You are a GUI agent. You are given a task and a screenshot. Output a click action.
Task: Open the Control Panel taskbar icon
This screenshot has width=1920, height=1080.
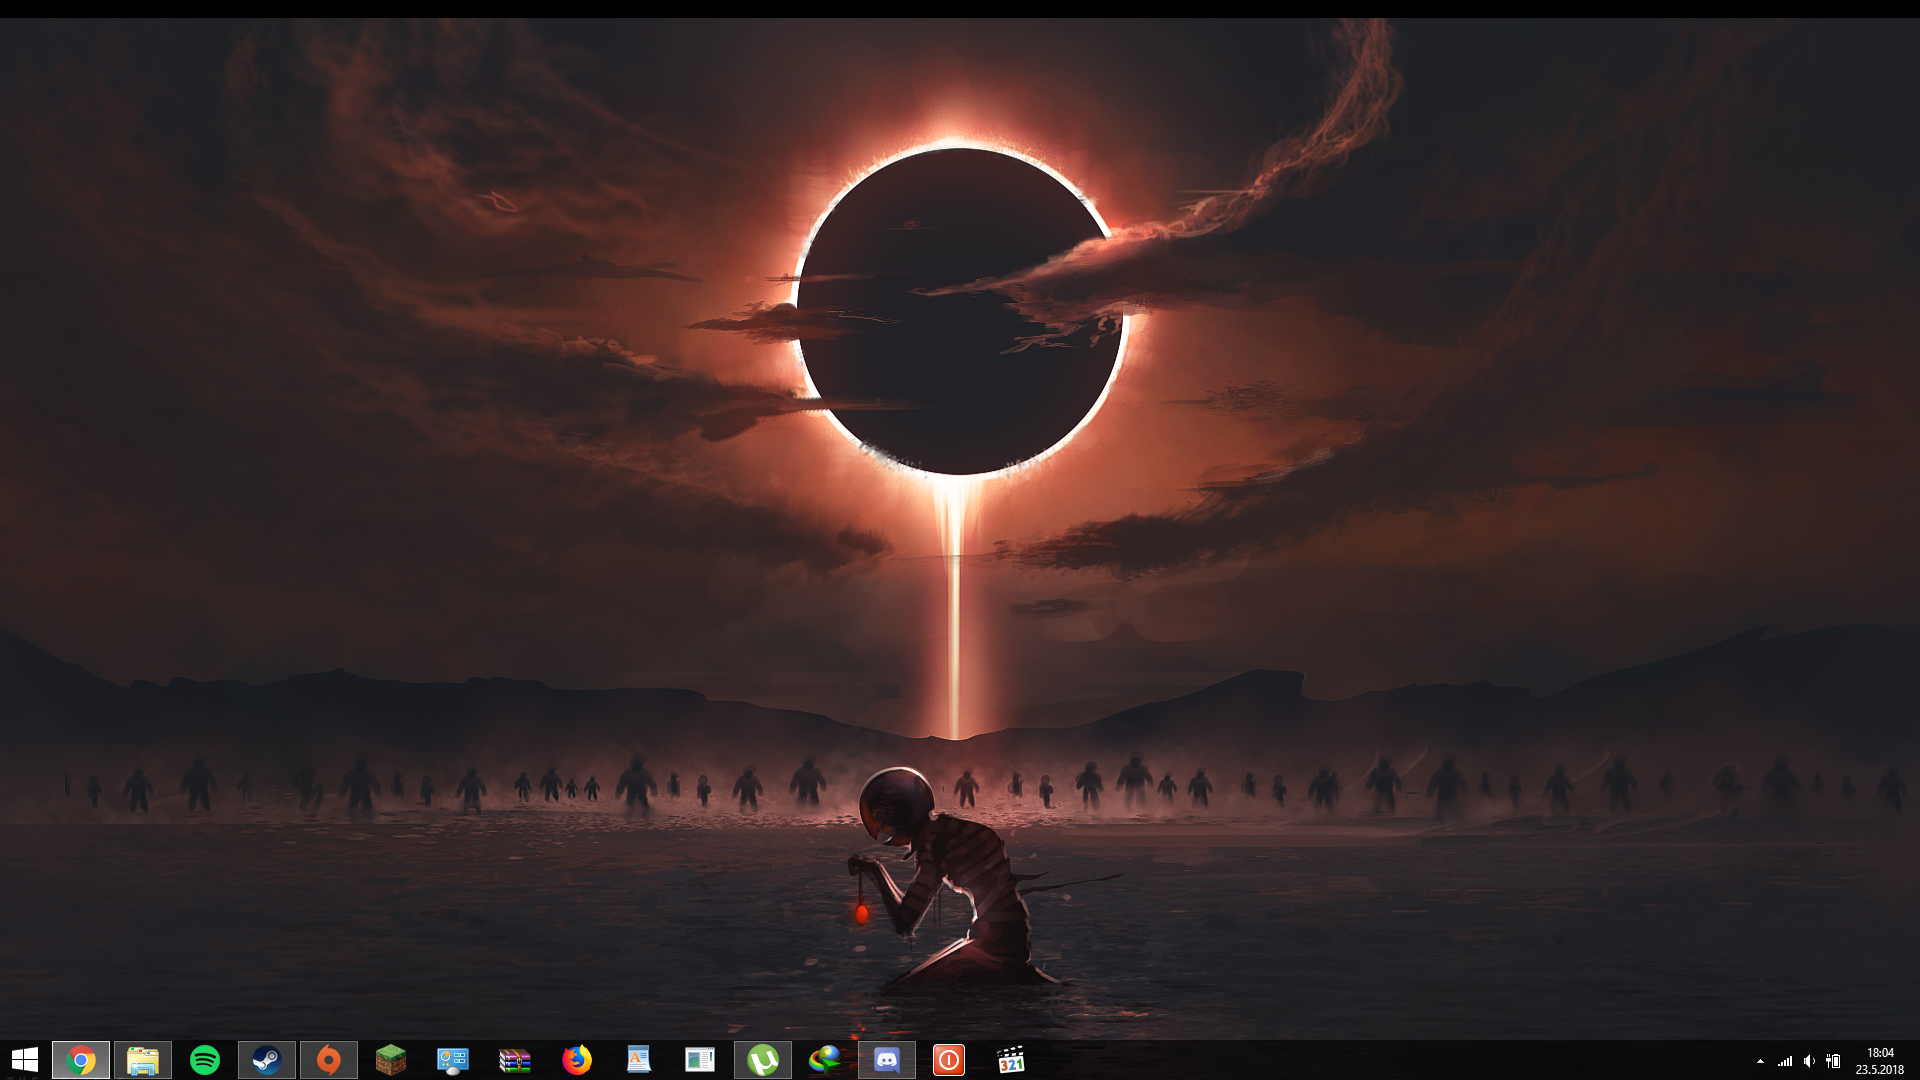pos(453,1060)
